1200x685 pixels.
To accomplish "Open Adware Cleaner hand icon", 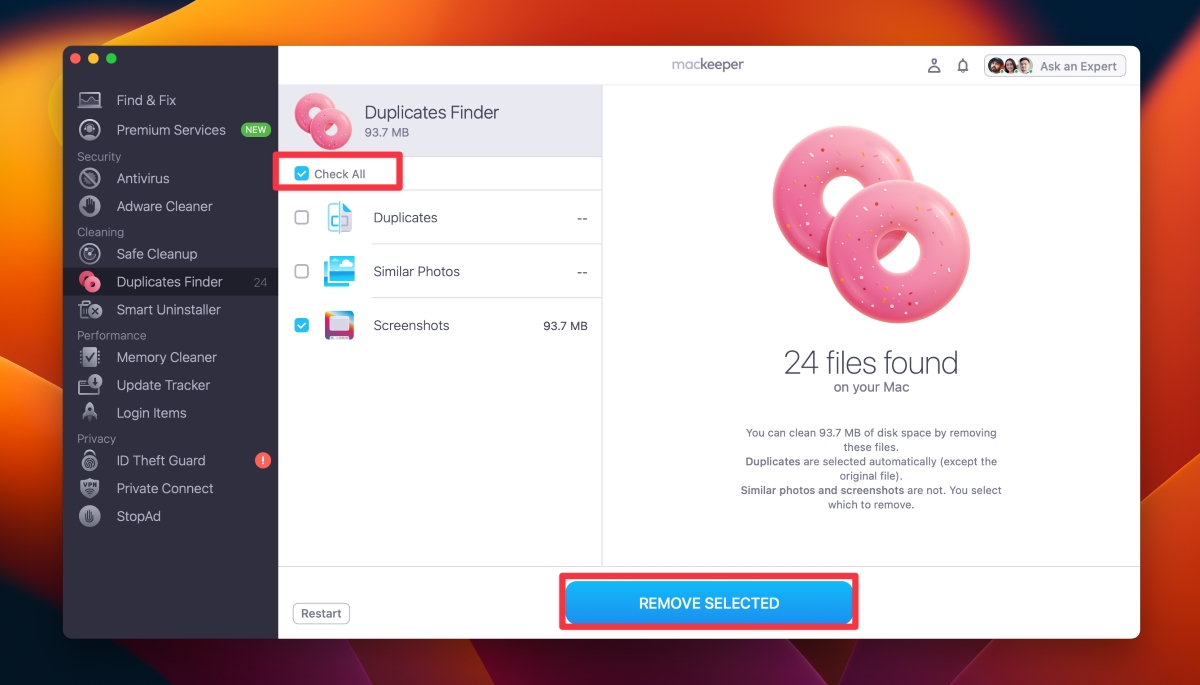I will pyautogui.click(x=90, y=206).
